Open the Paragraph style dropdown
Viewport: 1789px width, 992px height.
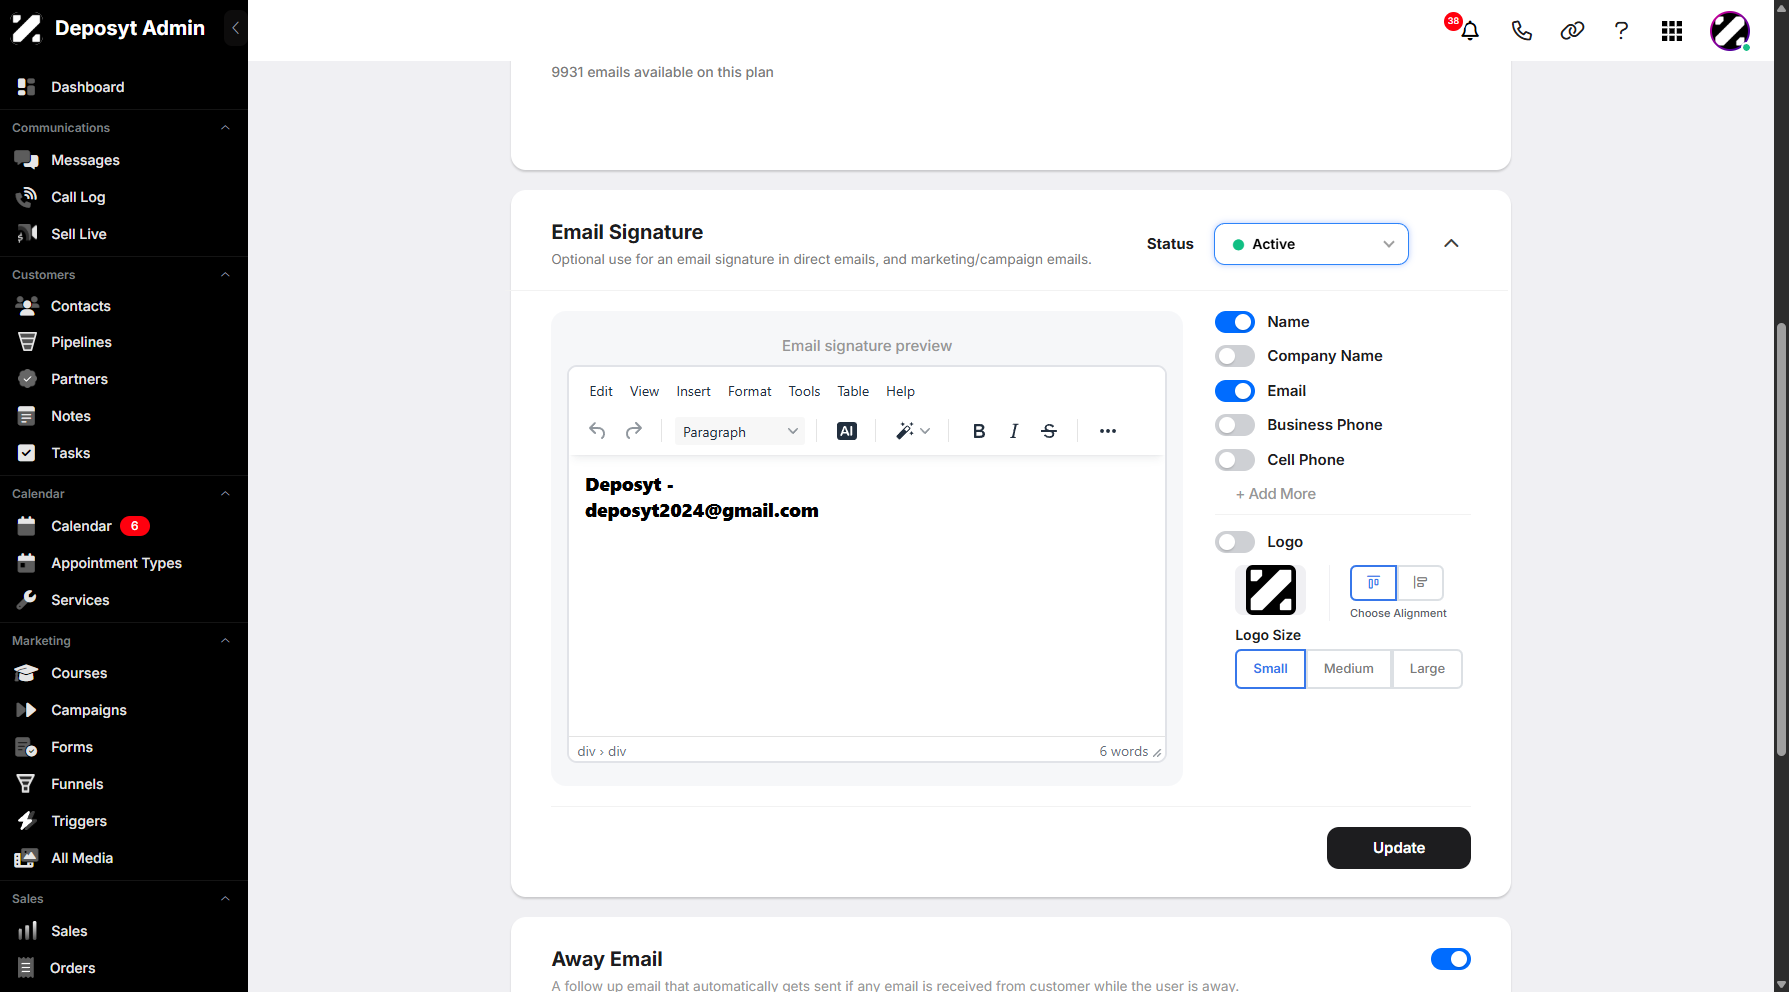point(740,432)
